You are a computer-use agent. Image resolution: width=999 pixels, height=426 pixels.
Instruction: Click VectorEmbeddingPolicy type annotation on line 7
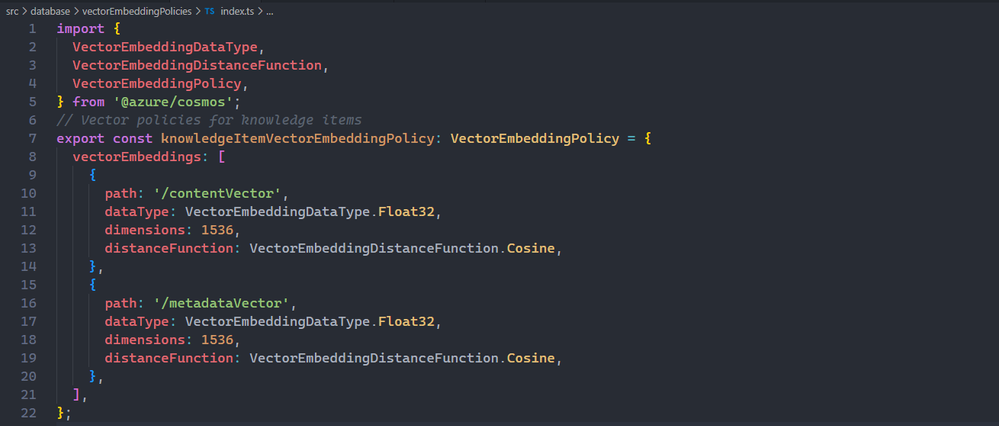pos(535,139)
